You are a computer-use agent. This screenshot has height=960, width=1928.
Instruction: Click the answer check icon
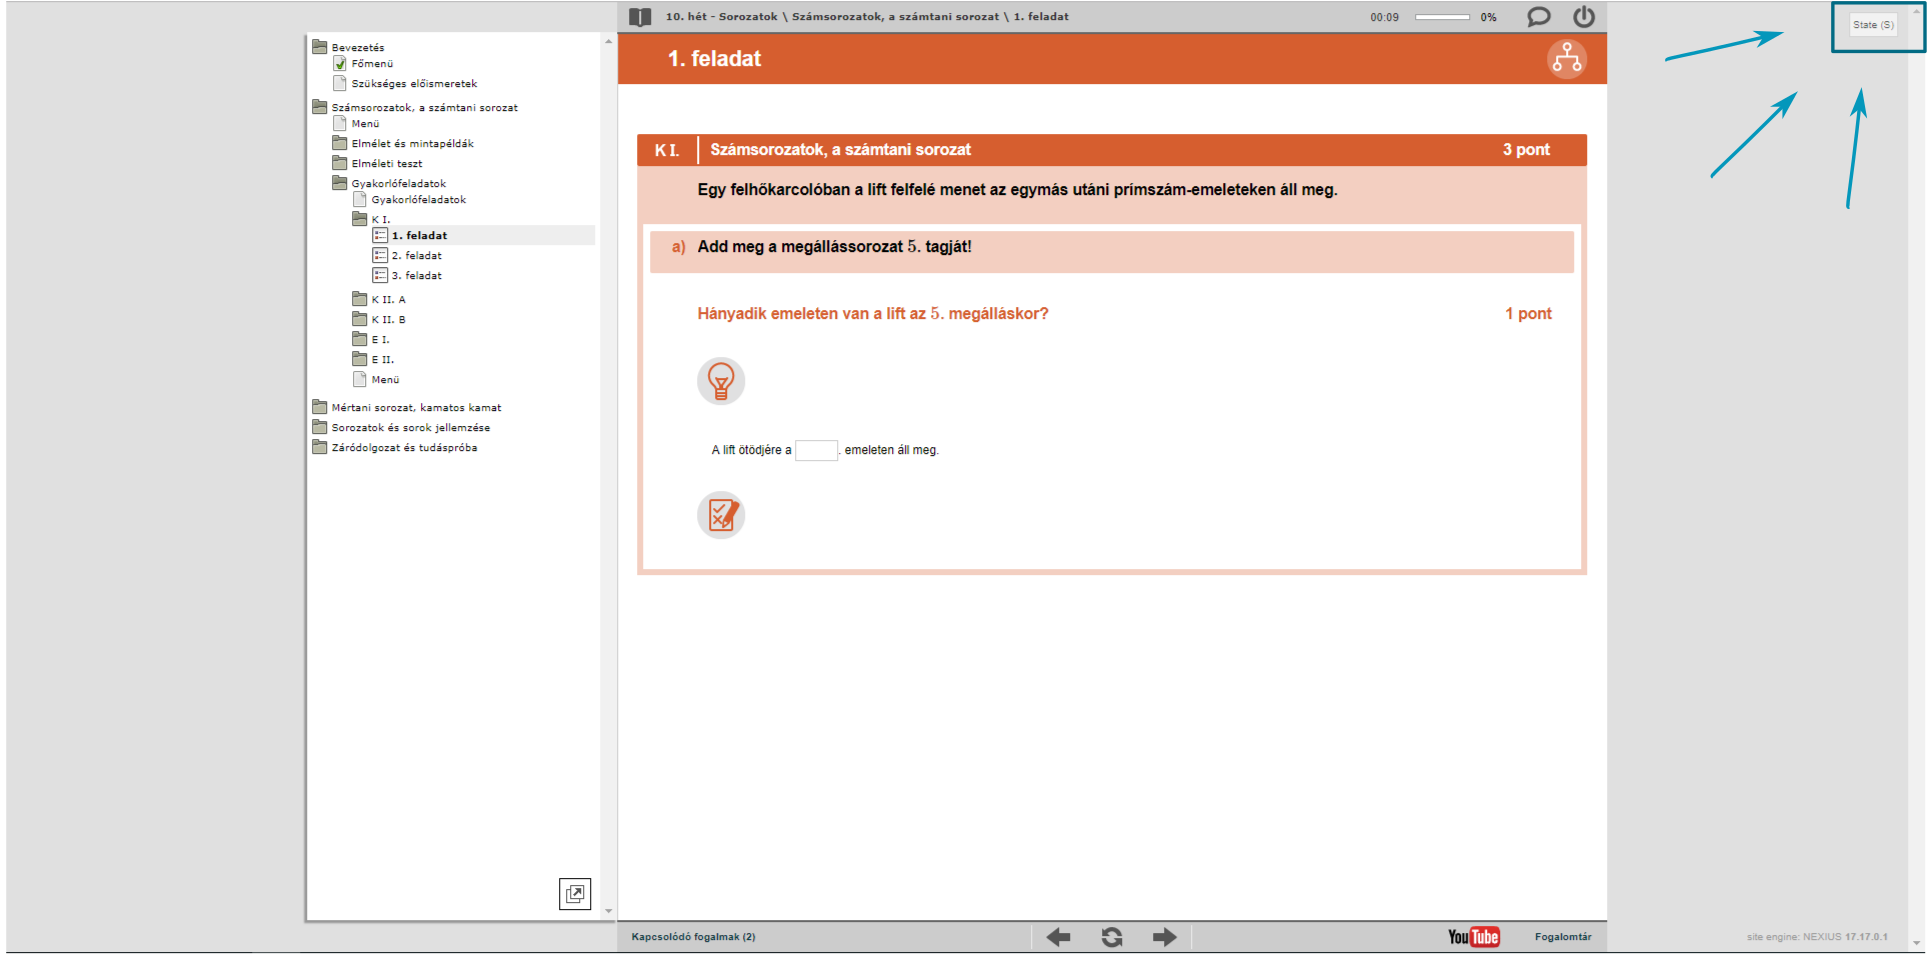(720, 515)
